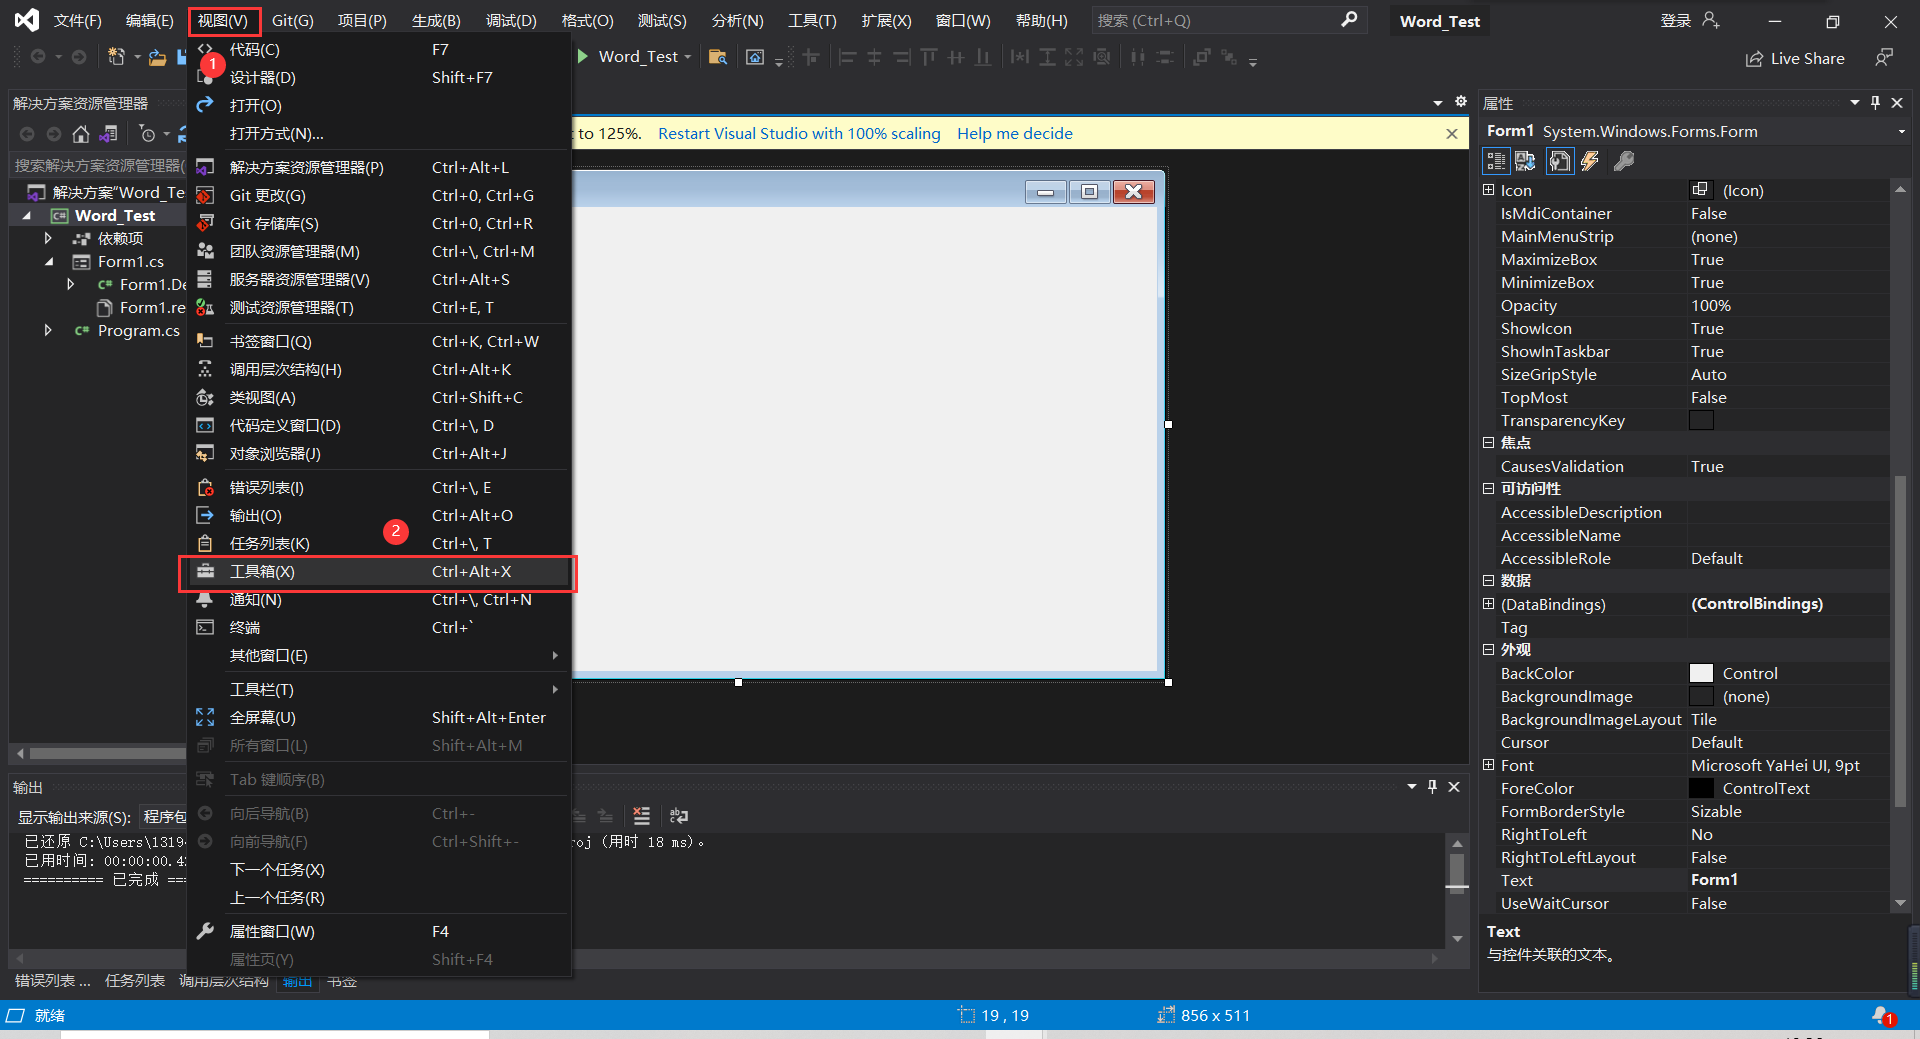Click the designer form's red close button
Screen dimensions: 1920x1039
pyautogui.click(x=1134, y=192)
